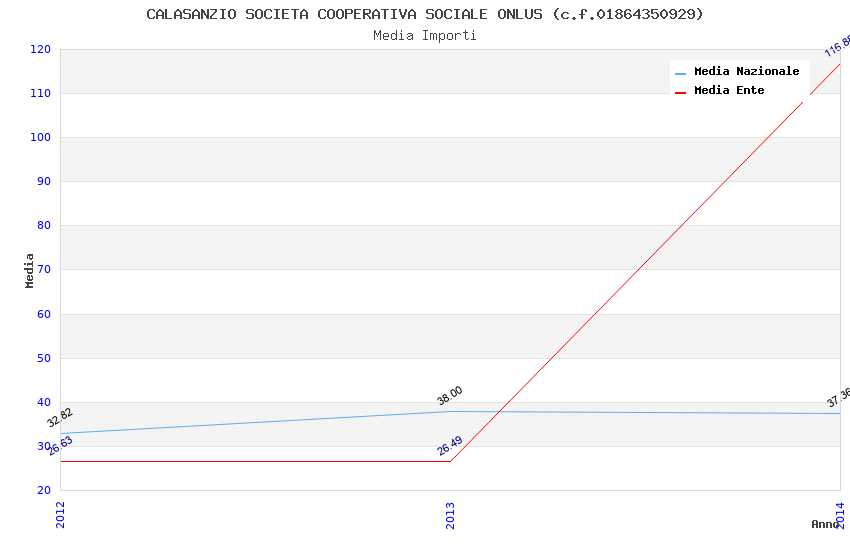Image resolution: width=850 pixels, height=550 pixels.
Task: Click the 60 y-axis tick label
Action: (x=44, y=314)
